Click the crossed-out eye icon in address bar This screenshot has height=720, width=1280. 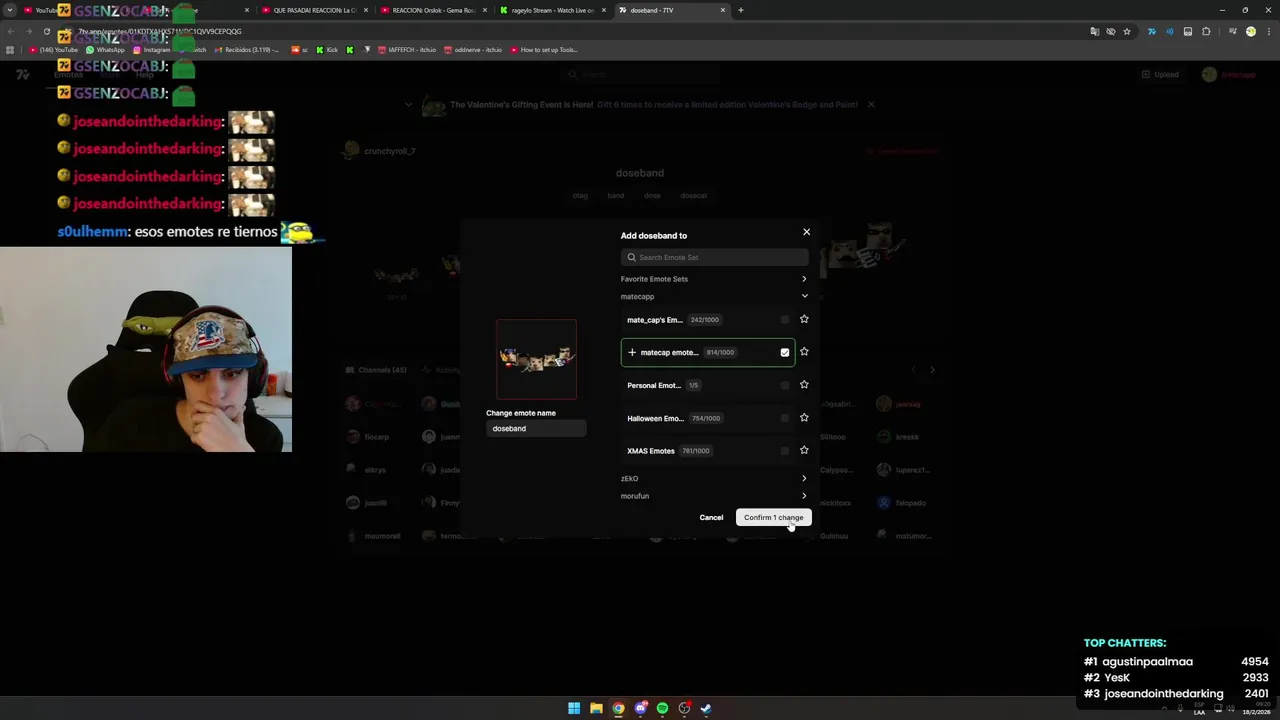(1111, 31)
